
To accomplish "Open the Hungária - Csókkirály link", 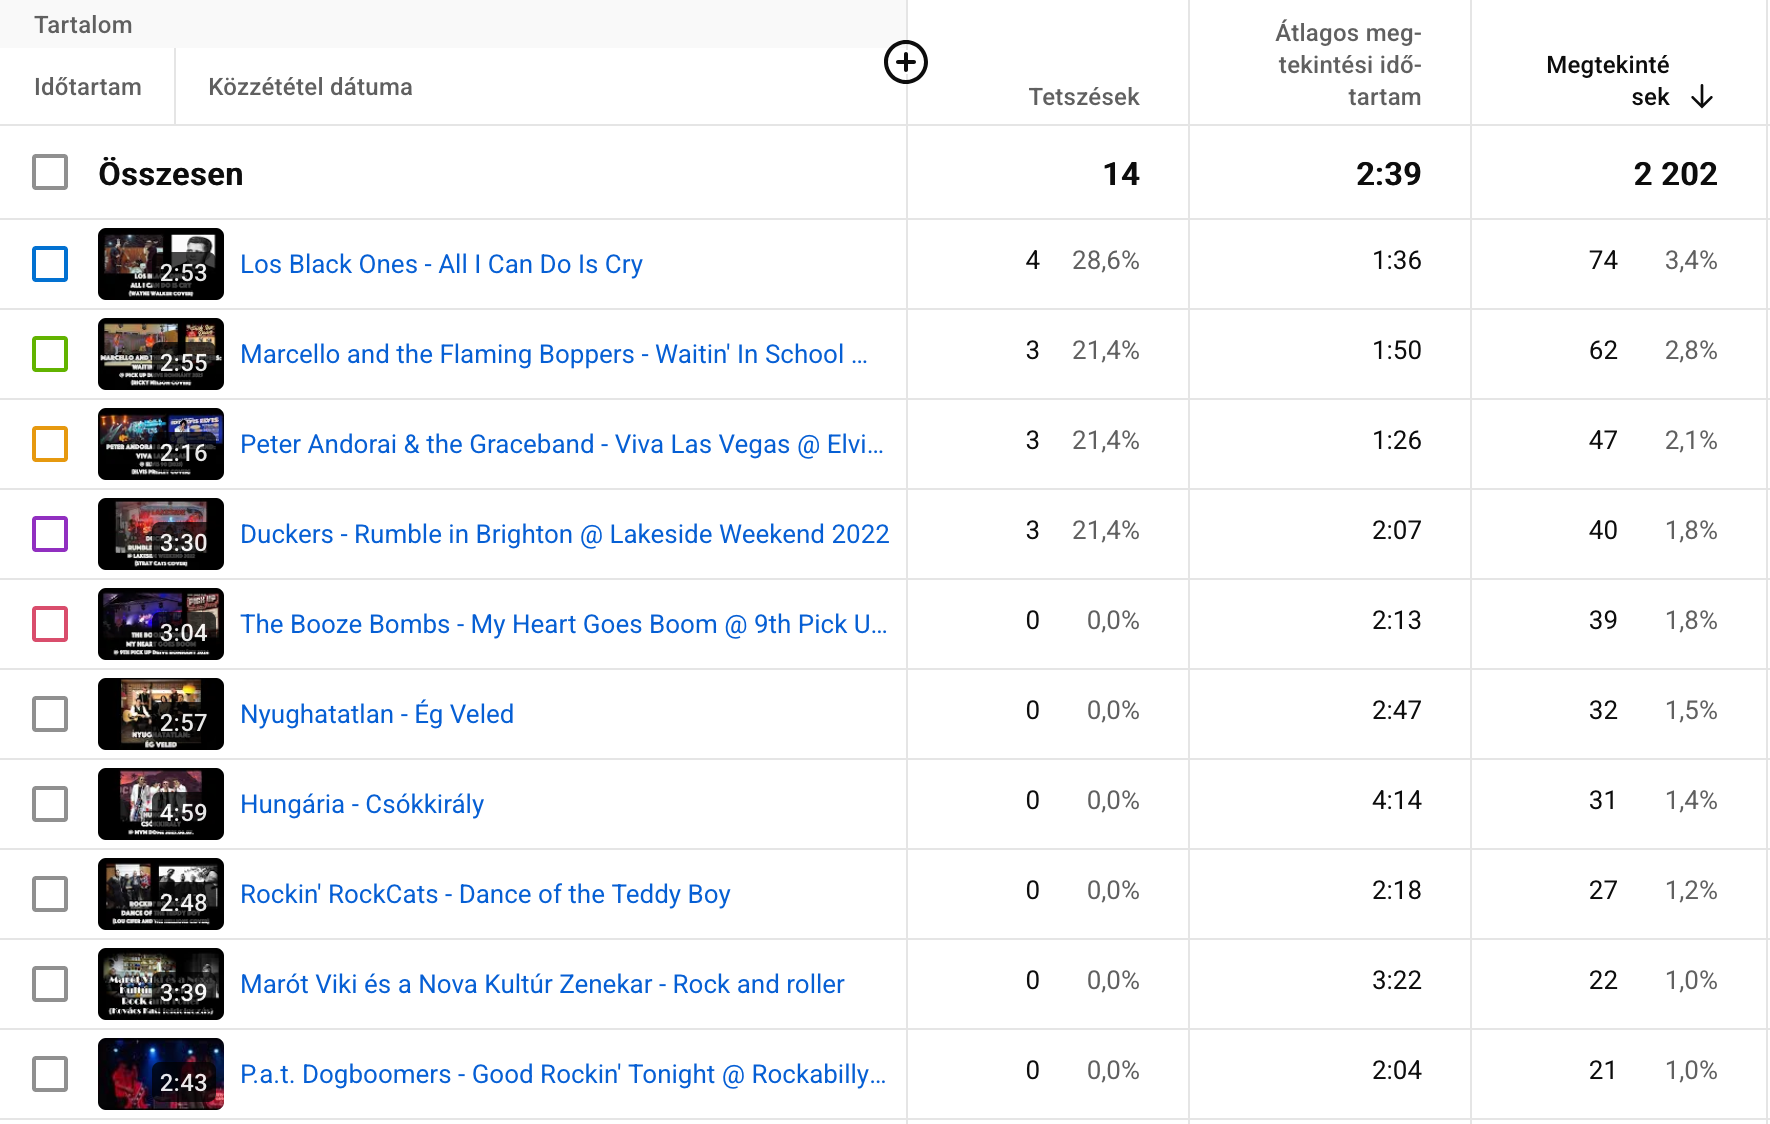I will [x=362, y=804].
